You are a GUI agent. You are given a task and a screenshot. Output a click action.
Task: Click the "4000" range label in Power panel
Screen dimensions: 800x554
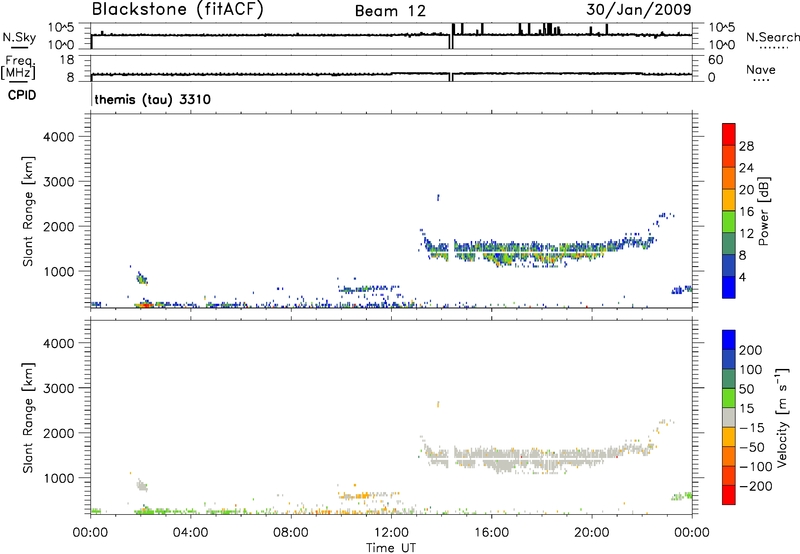58,137
